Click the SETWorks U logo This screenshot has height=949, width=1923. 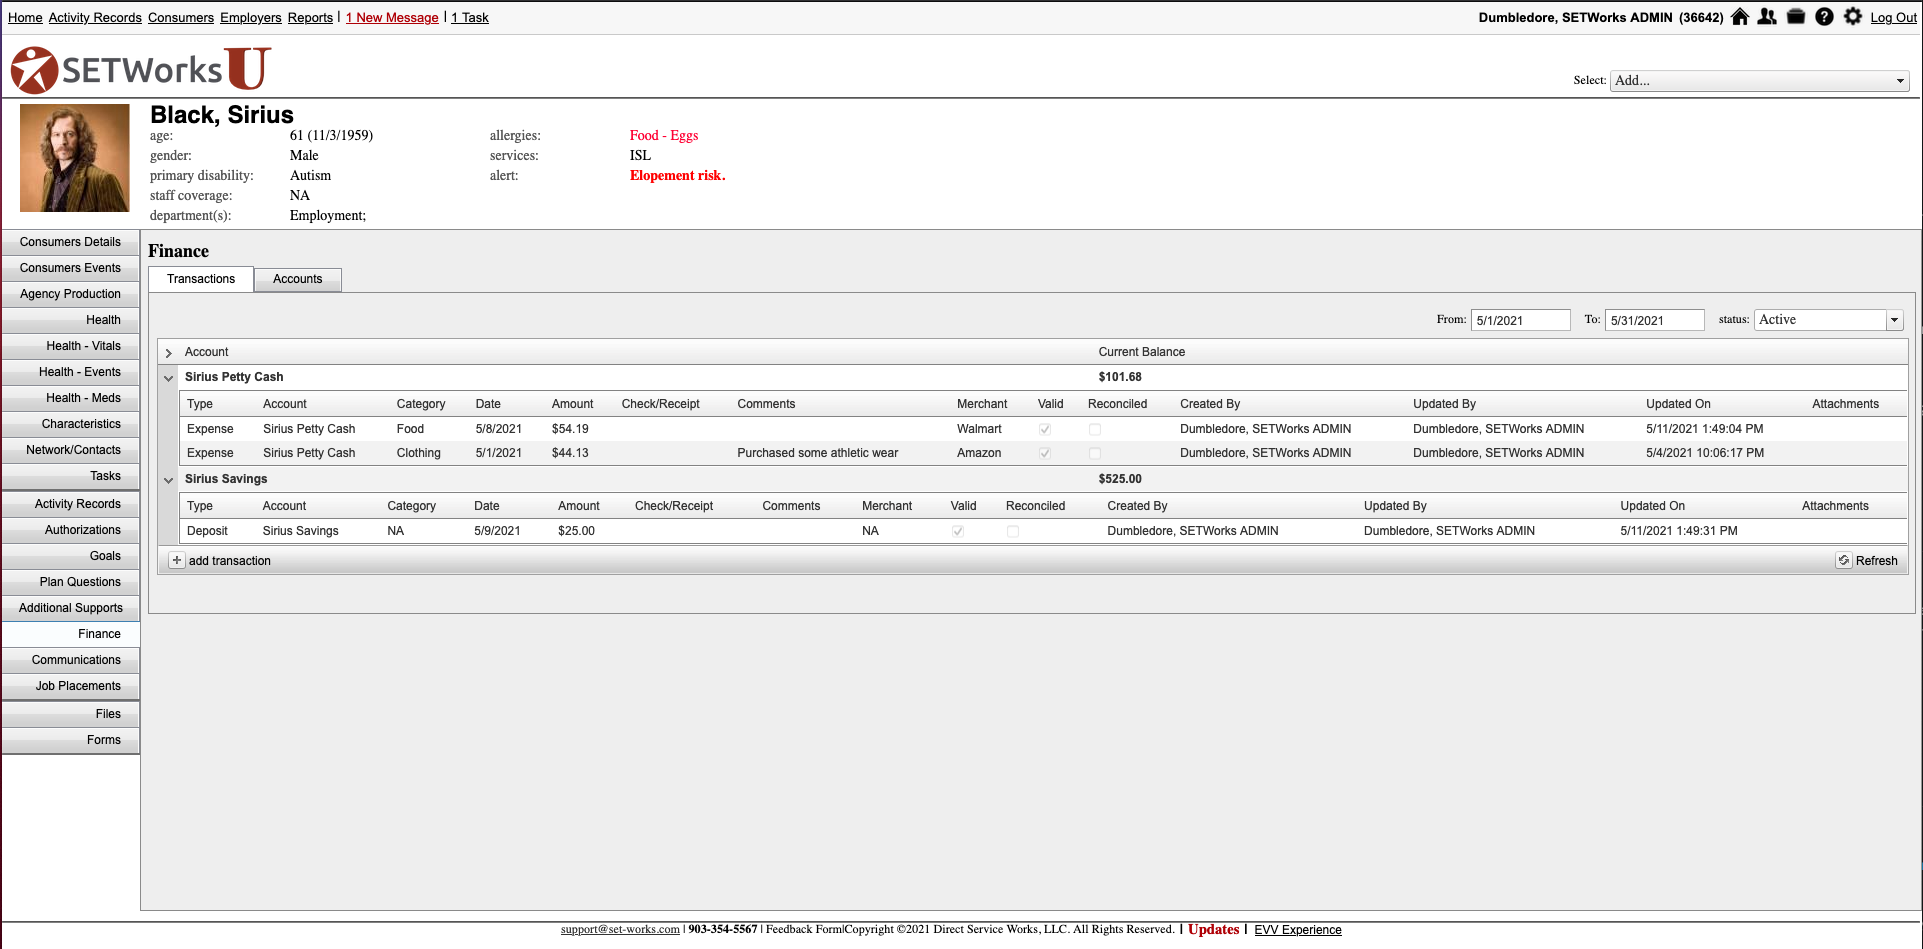pyautogui.click(x=141, y=68)
